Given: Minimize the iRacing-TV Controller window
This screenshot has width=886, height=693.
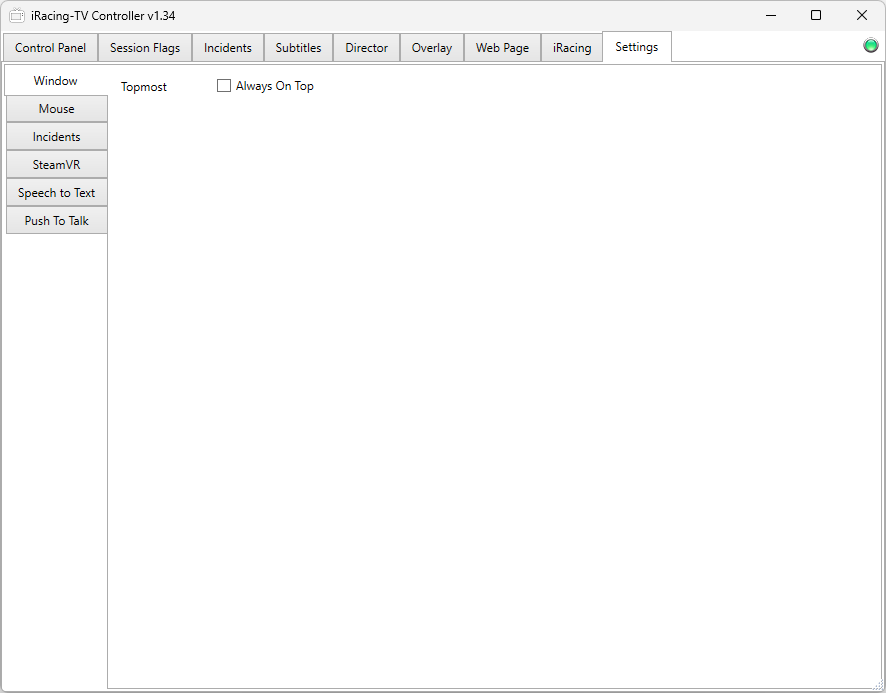Looking at the screenshot, I should point(771,15).
